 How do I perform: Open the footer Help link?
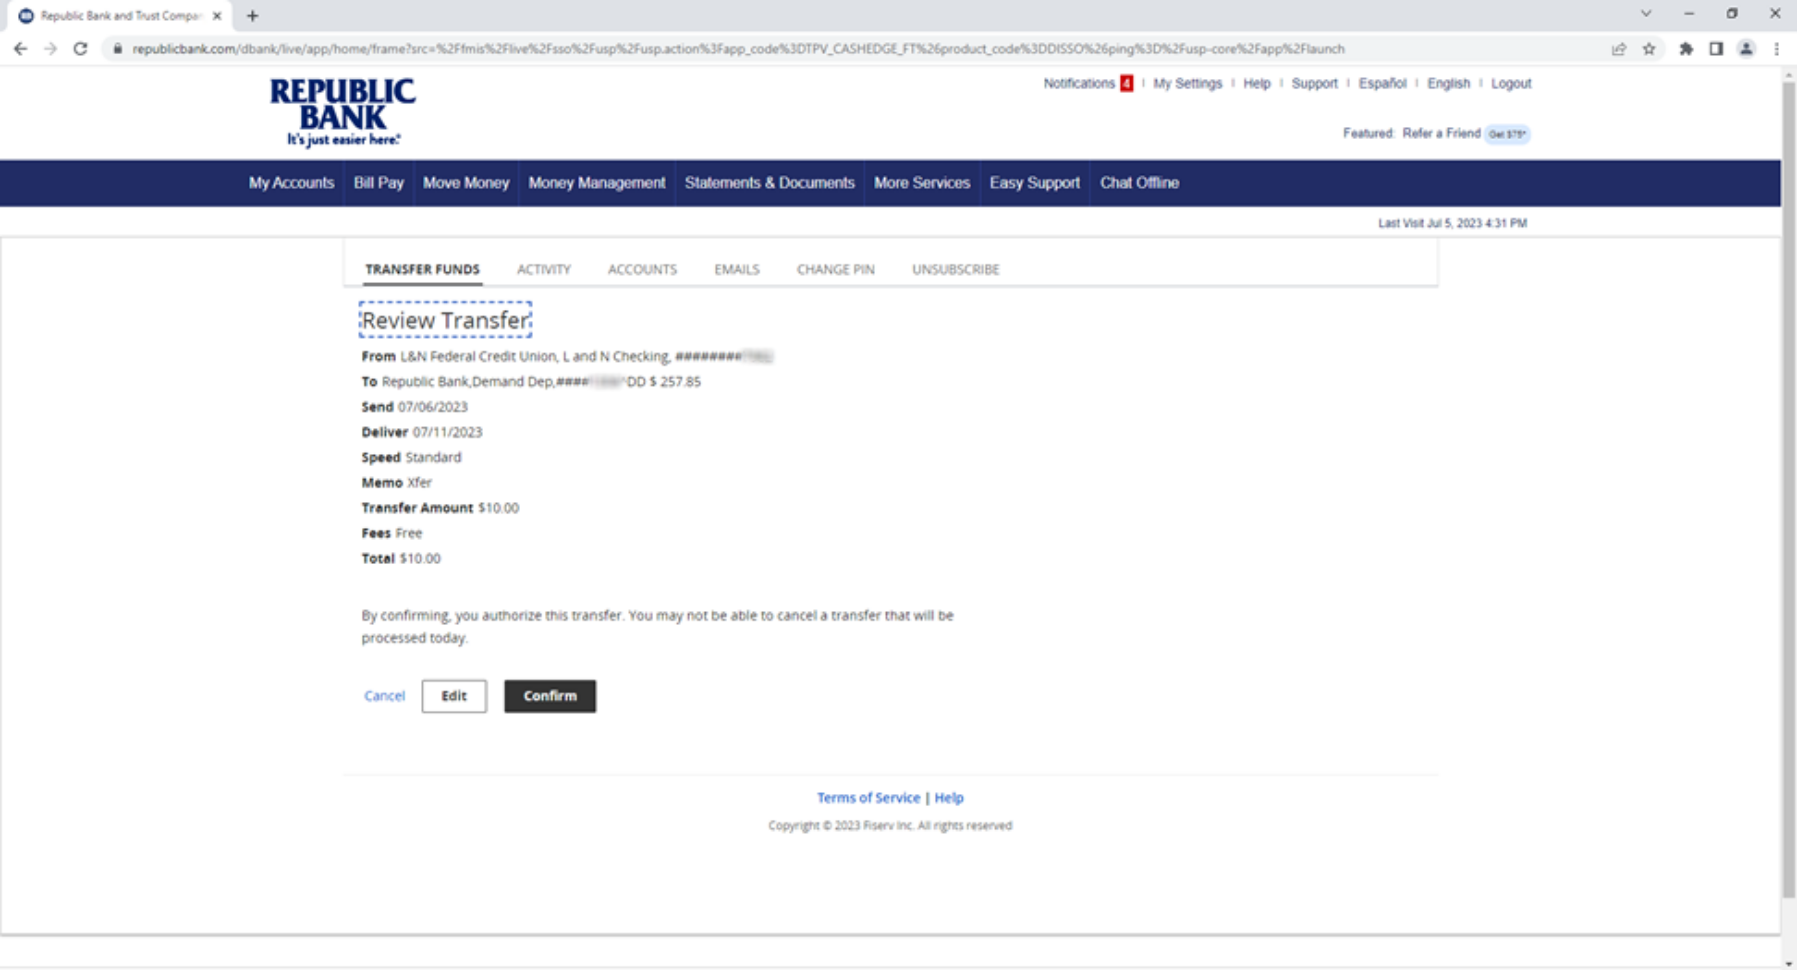949,798
